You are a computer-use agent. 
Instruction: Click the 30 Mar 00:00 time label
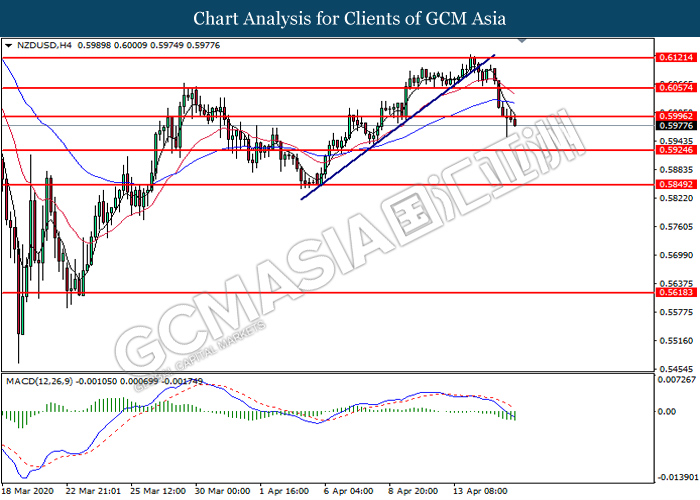223,491
